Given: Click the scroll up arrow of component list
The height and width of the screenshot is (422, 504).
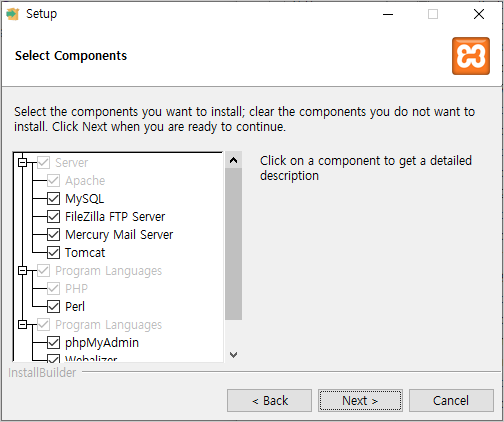Looking at the screenshot, I should (233, 160).
